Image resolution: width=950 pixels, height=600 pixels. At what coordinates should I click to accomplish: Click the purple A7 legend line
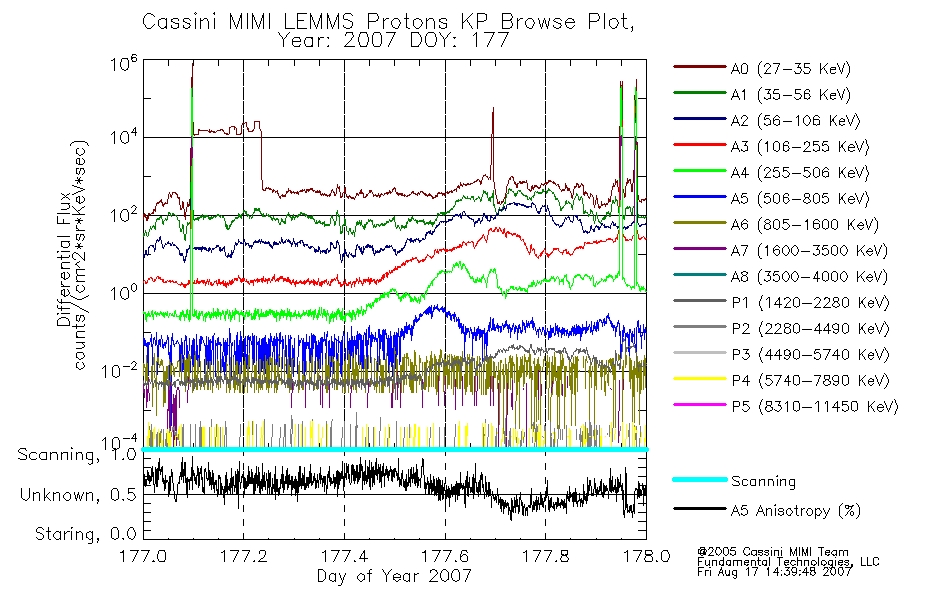point(699,248)
